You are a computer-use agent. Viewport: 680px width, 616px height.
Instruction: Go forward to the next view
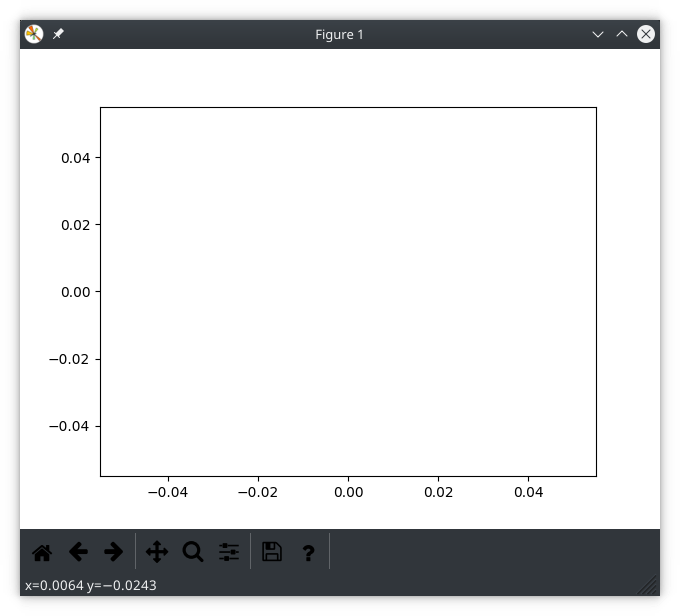(114, 552)
